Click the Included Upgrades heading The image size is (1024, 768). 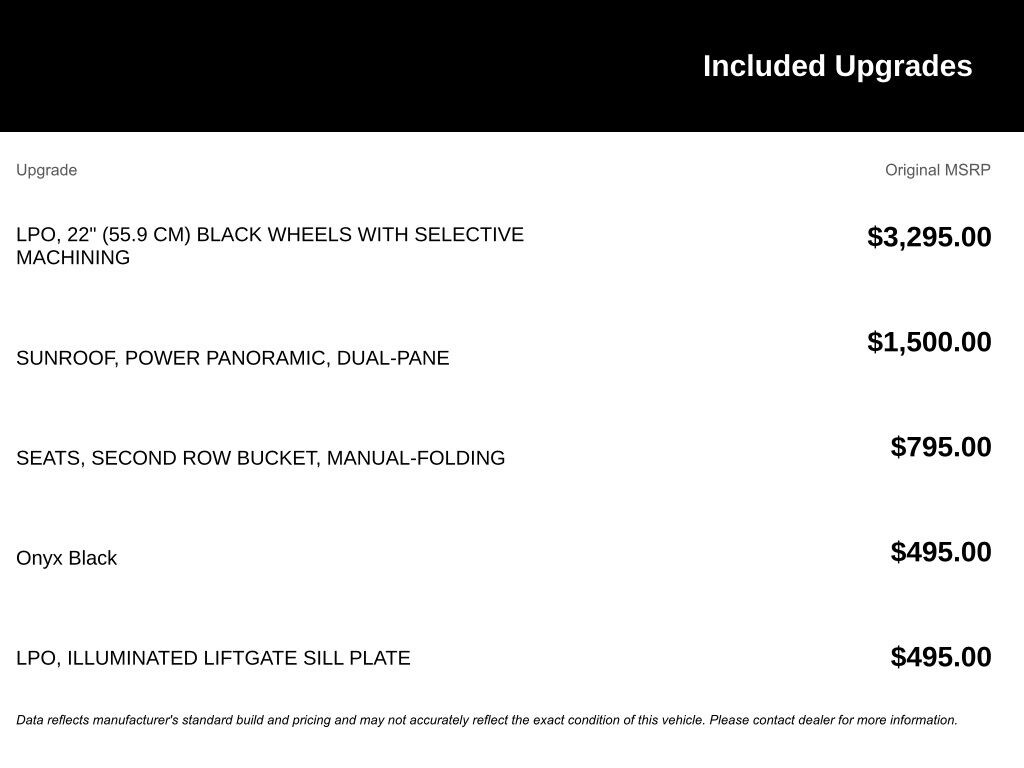coord(837,66)
